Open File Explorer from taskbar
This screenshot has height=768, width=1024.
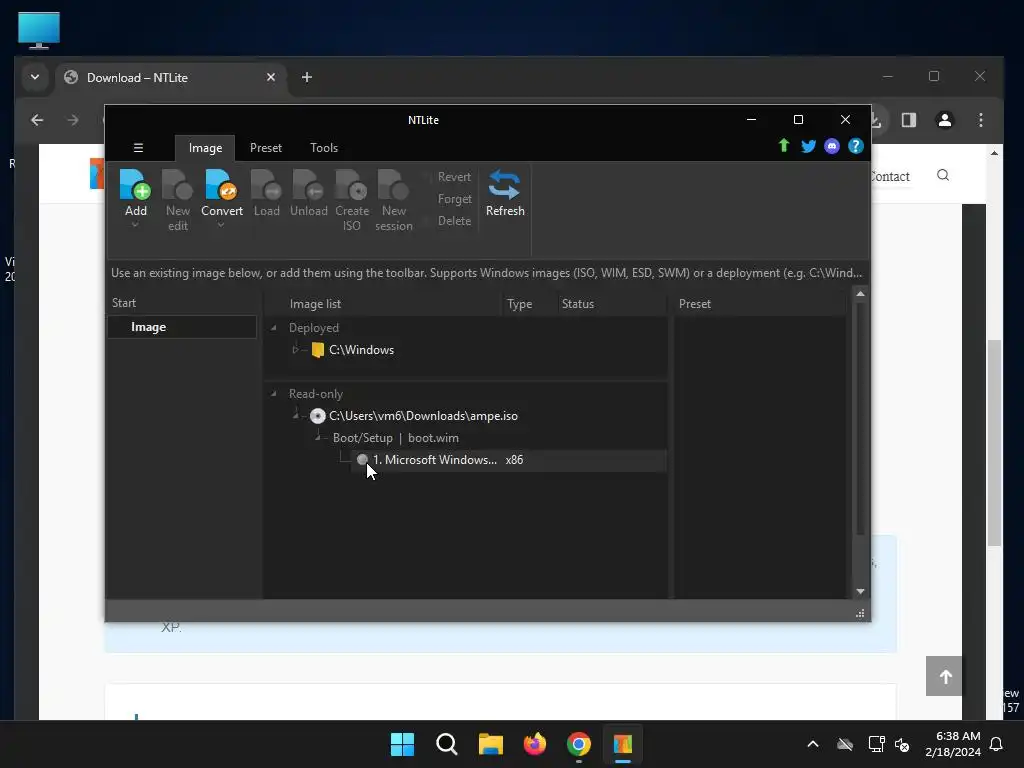coord(490,744)
